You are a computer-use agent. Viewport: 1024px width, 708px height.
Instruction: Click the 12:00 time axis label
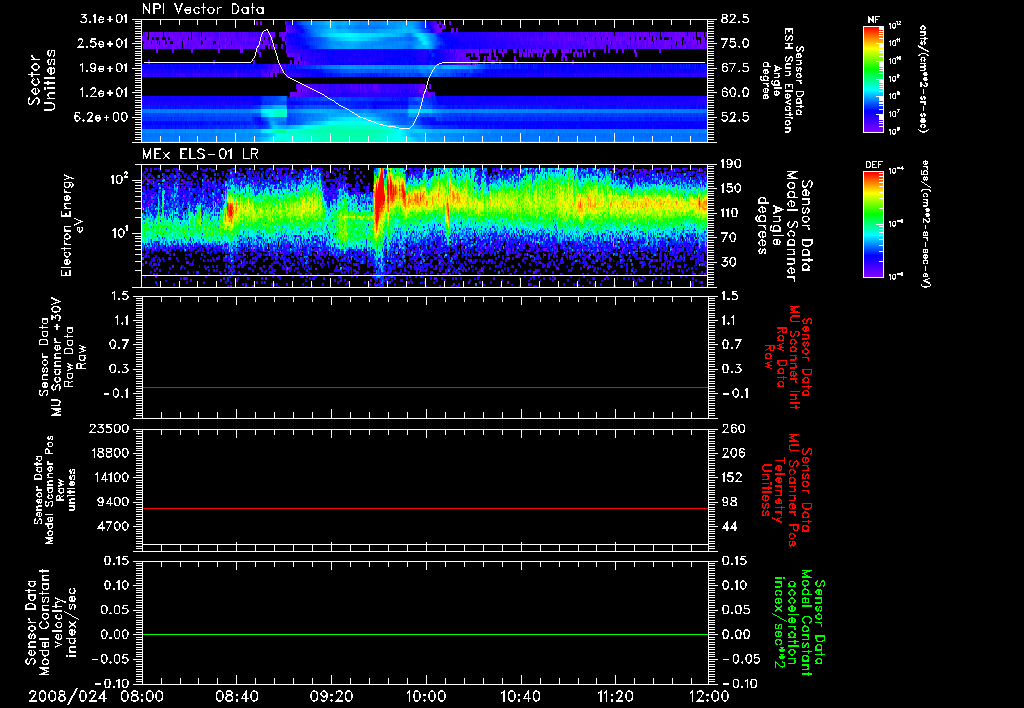click(709, 697)
